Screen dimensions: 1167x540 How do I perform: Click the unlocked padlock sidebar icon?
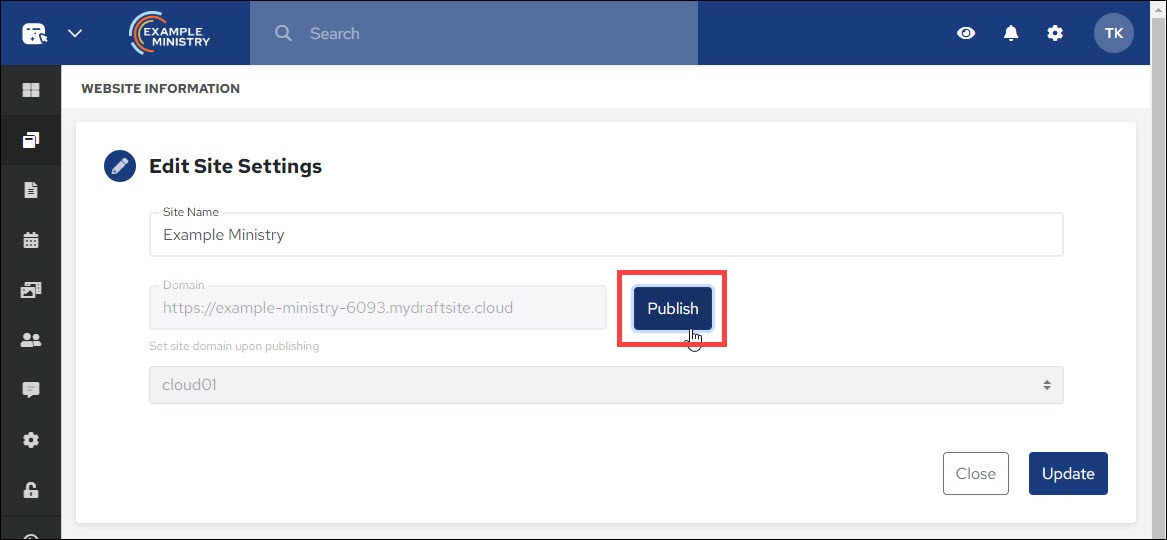pyautogui.click(x=31, y=490)
